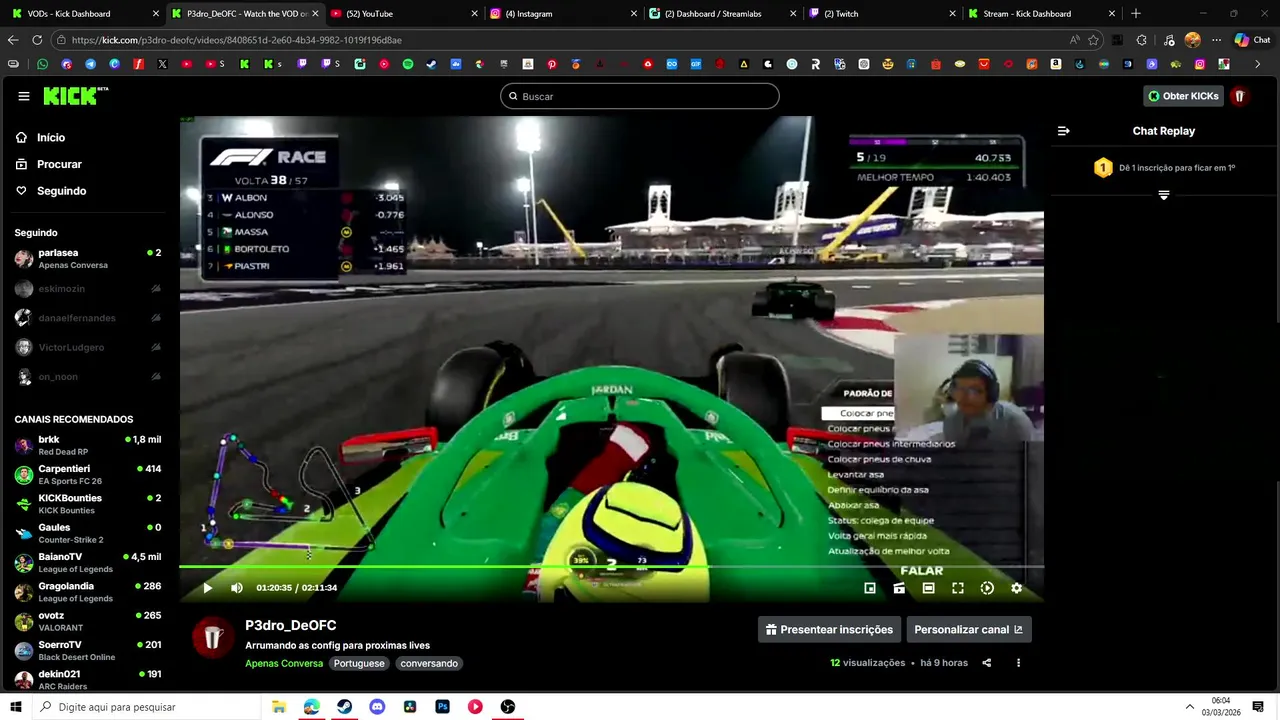The image size is (1280, 720).
Task: Switch to the YouTube browser tab
Action: point(404,14)
